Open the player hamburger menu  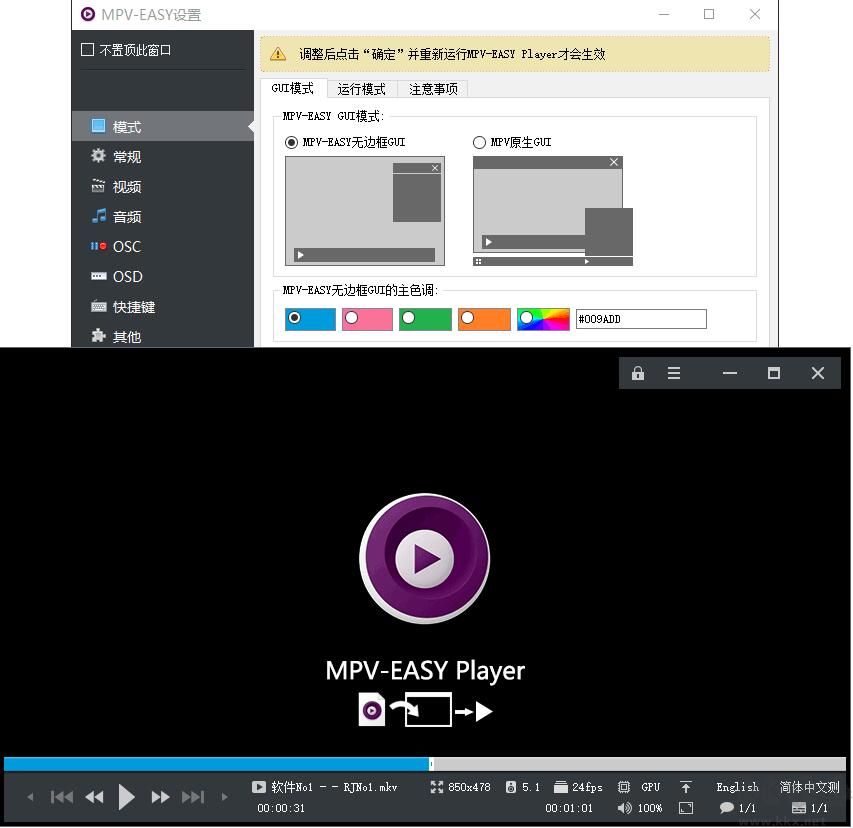tap(674, 372)
